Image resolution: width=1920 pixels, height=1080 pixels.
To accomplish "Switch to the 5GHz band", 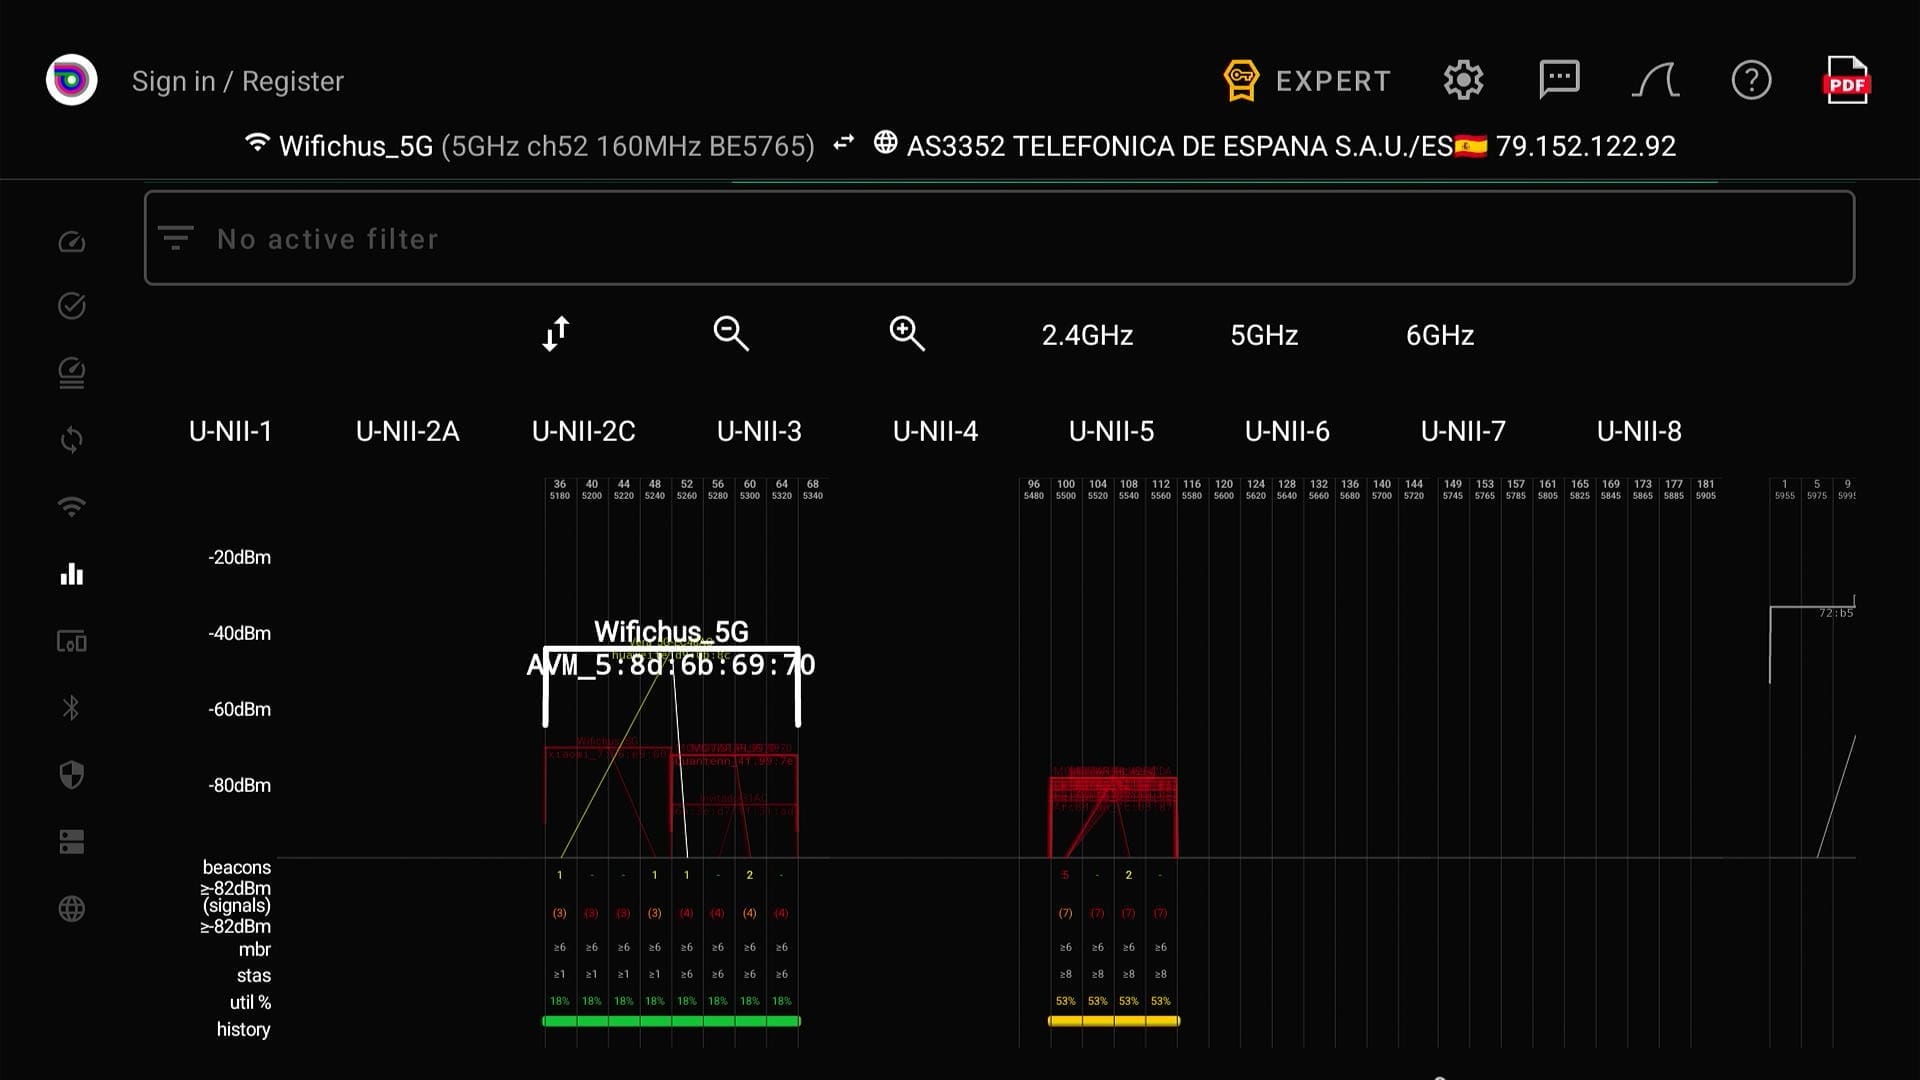I will pyautogui.click(x=1264, y=335).
